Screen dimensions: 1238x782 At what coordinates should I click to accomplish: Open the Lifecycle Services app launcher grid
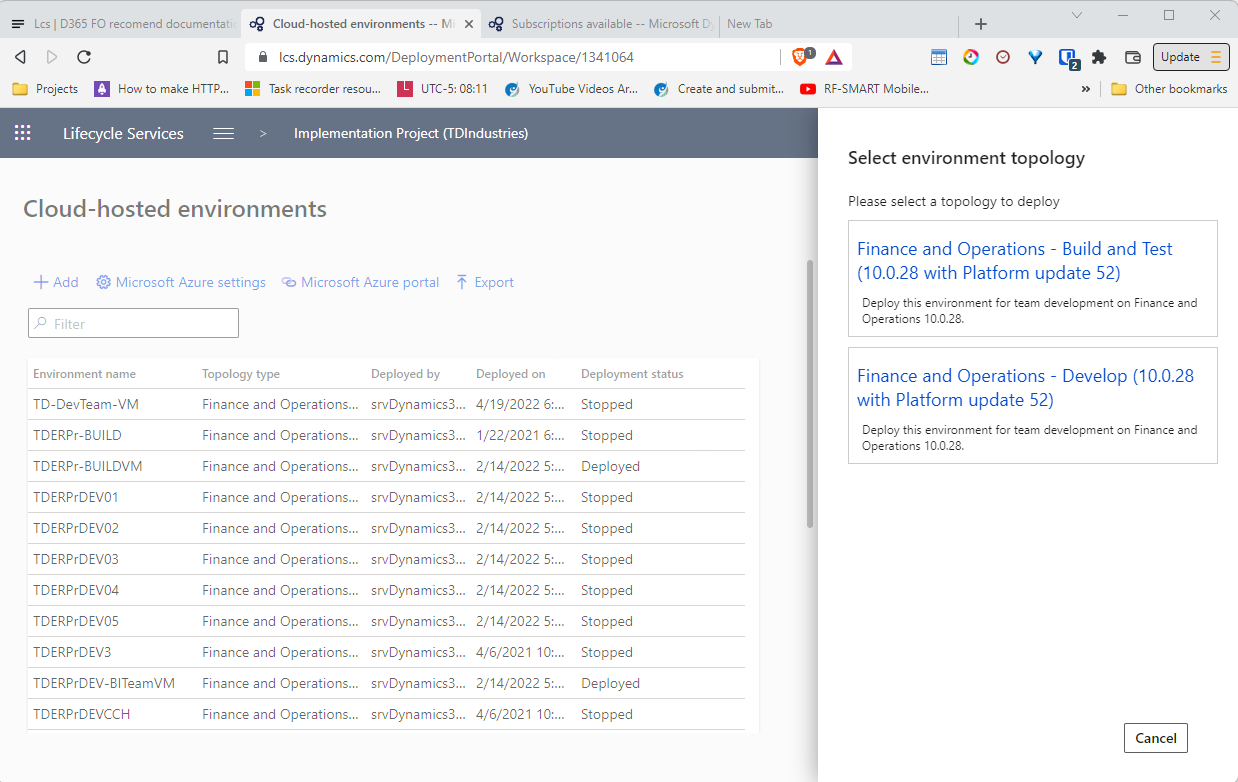tap(22, 133)
